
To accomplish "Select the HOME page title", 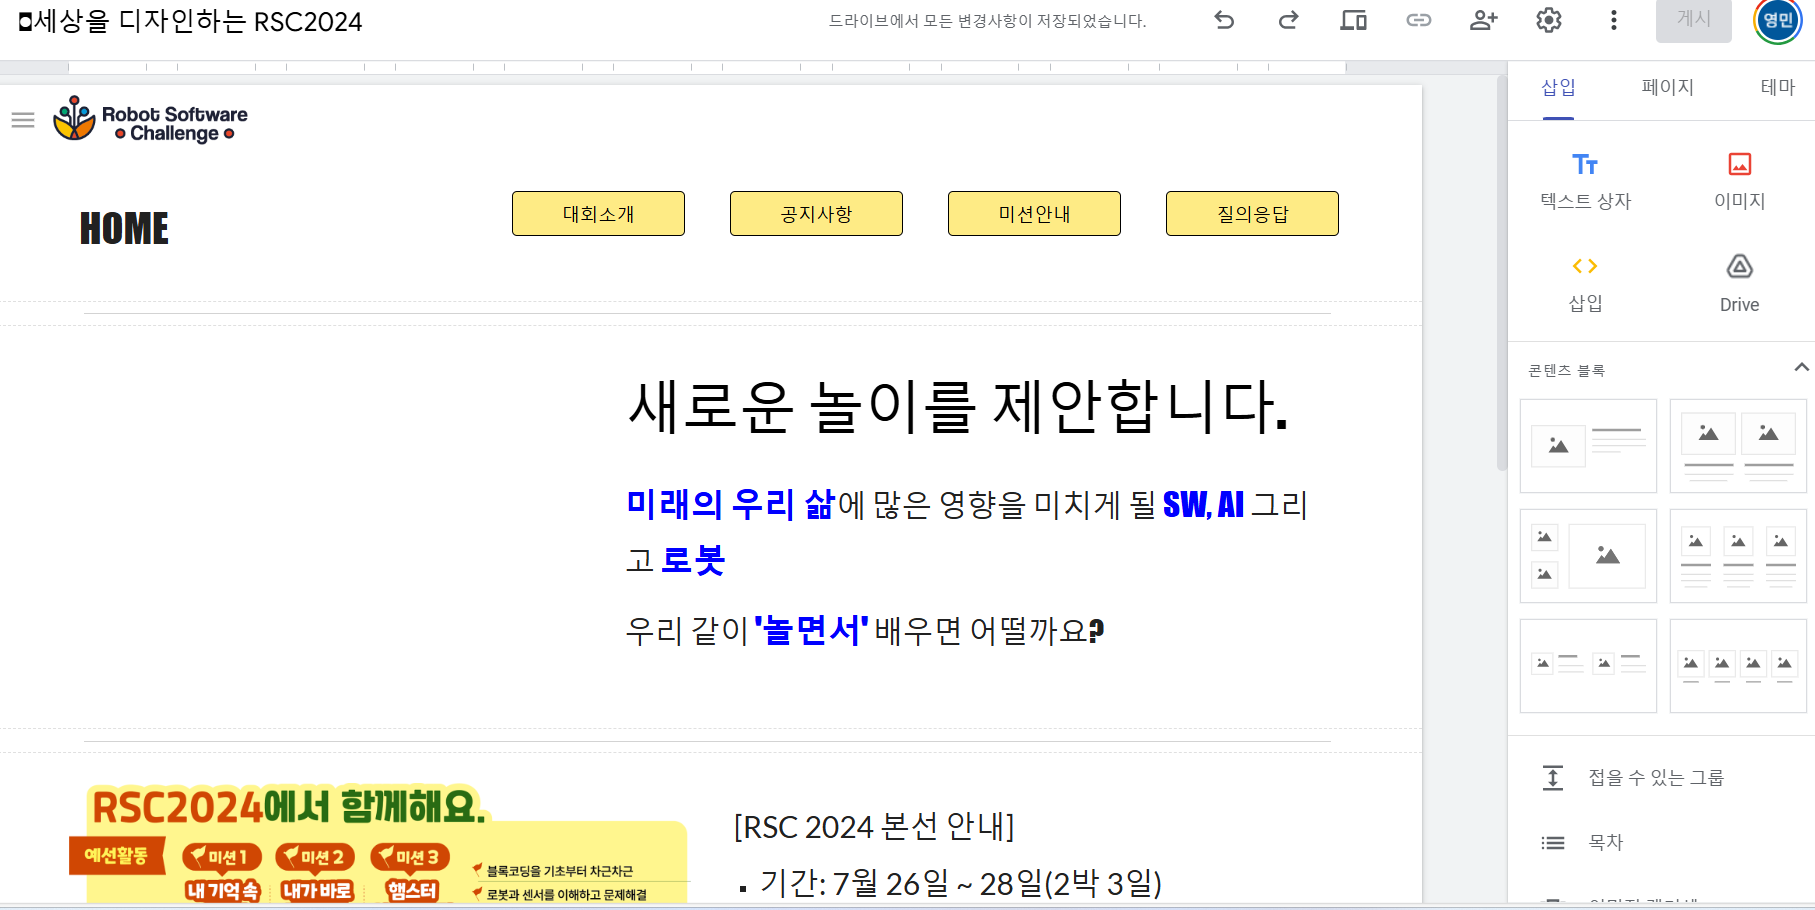I will pyautogui.click(x=124, y=229).
